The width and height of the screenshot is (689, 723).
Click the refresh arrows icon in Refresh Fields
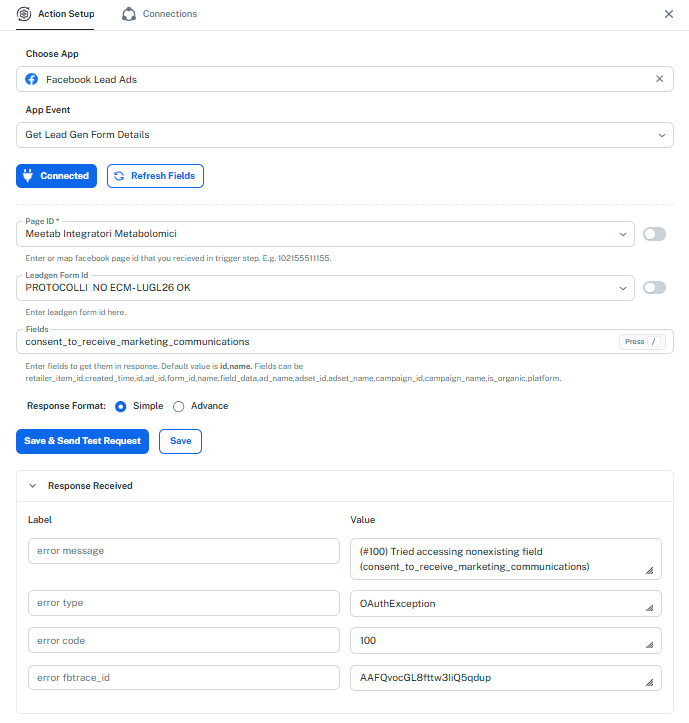(119, 176)
